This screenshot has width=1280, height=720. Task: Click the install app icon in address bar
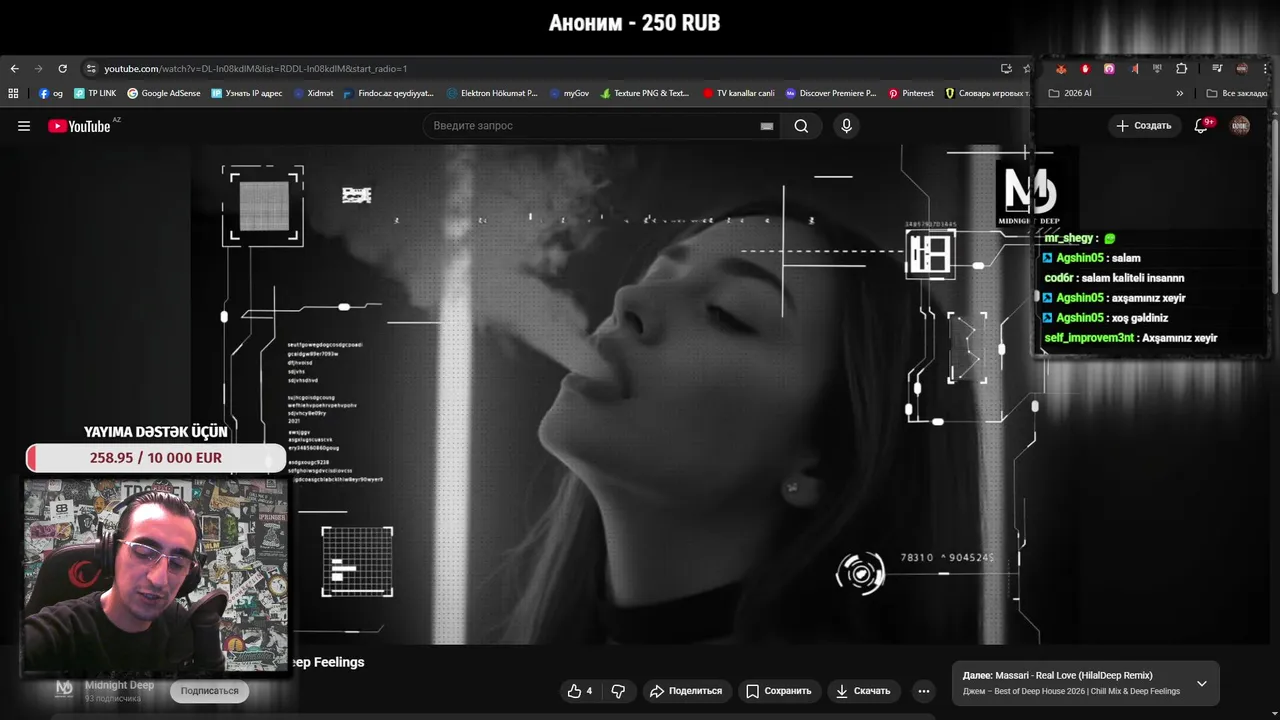pyautogui.click(x=1006, y=69)
